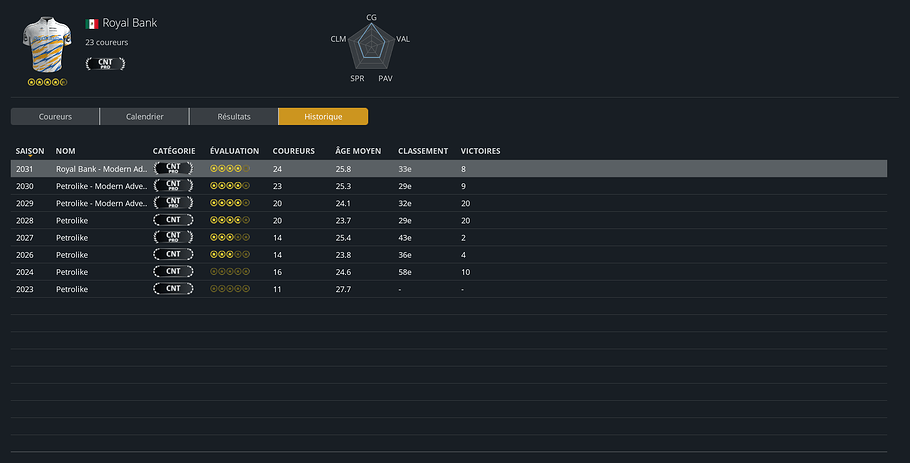
Task: Click the star evaluation in the 2023 row
Action: click(230, 289)
